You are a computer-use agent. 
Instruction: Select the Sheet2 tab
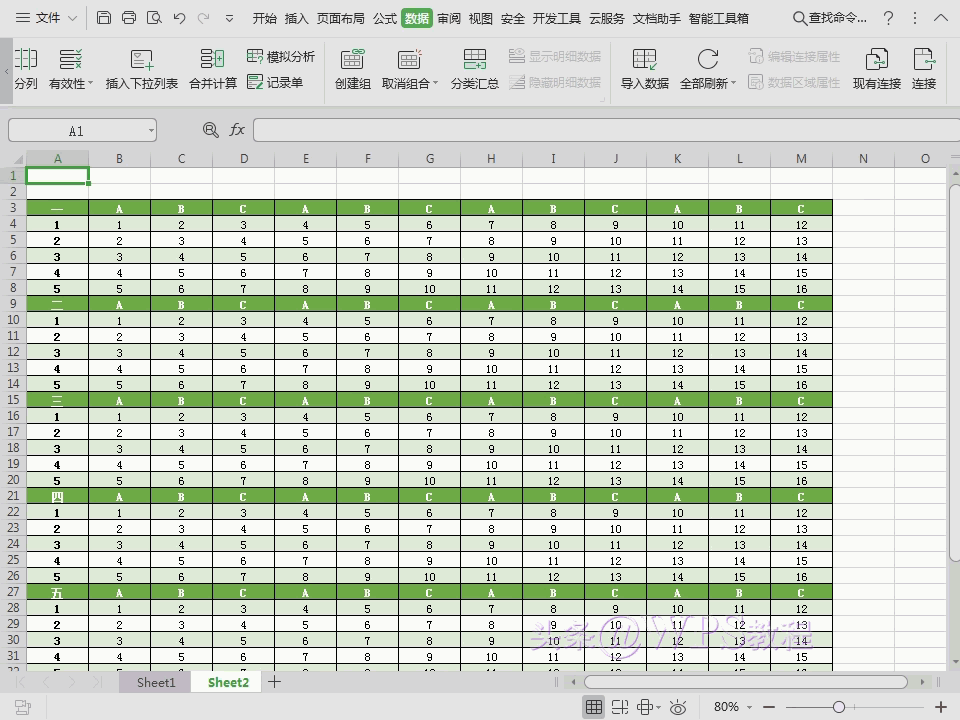[x=228, y=682]
